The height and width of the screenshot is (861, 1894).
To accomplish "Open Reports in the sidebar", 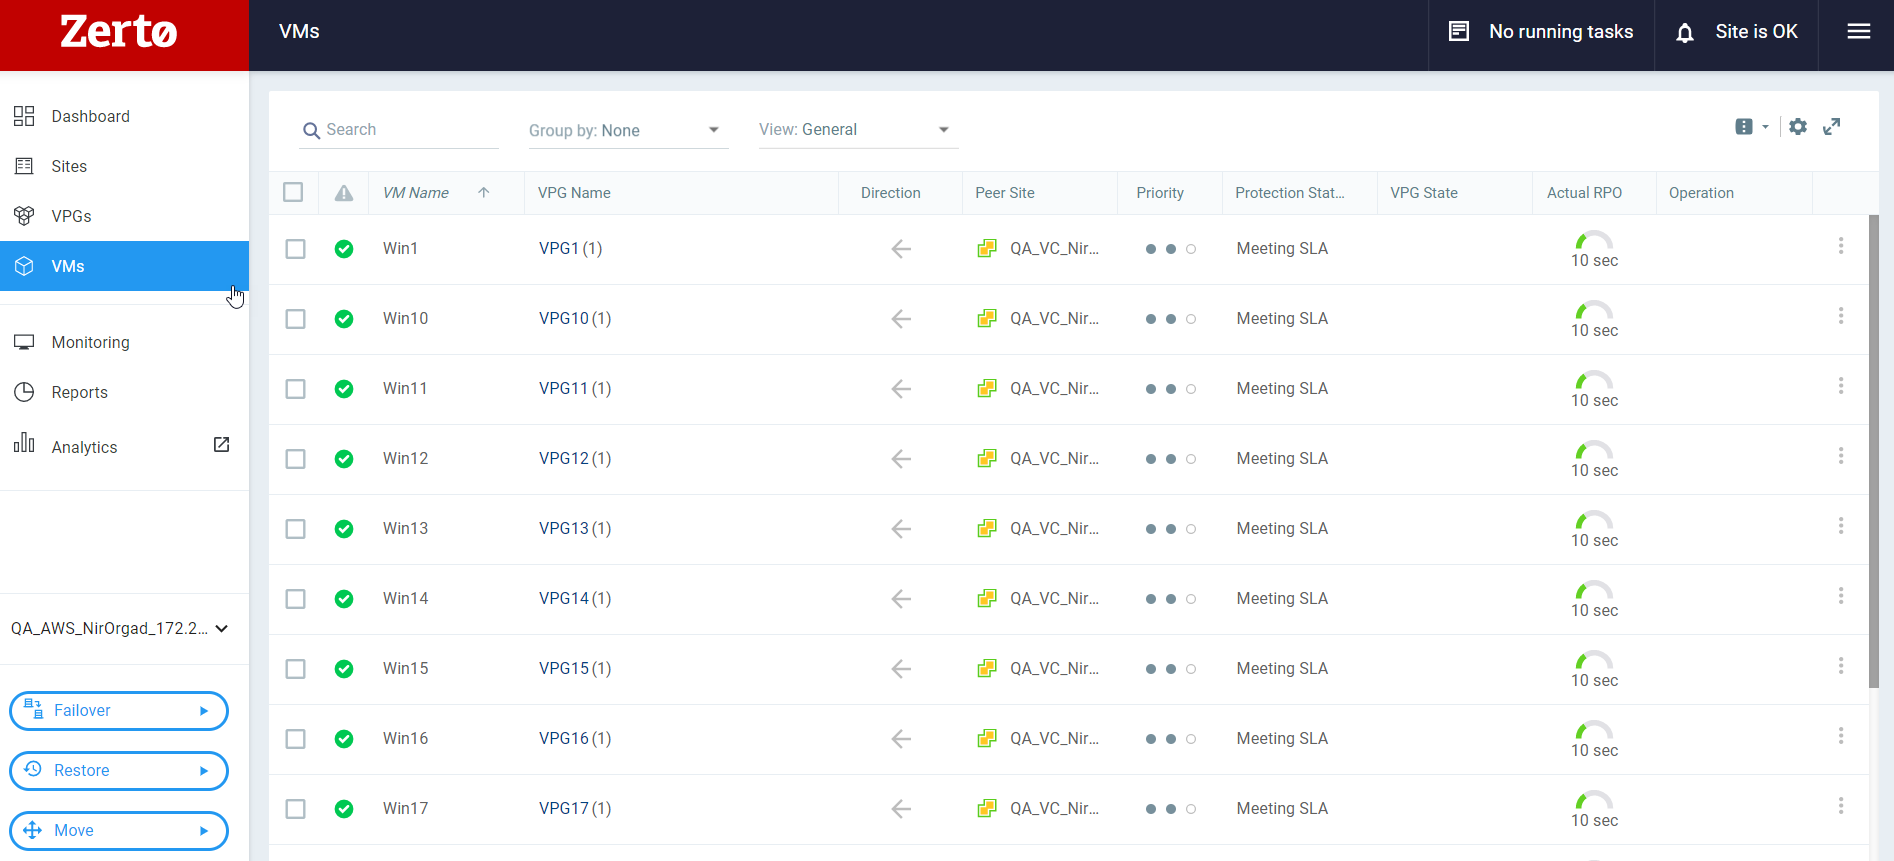I will (x=124, y=392).
